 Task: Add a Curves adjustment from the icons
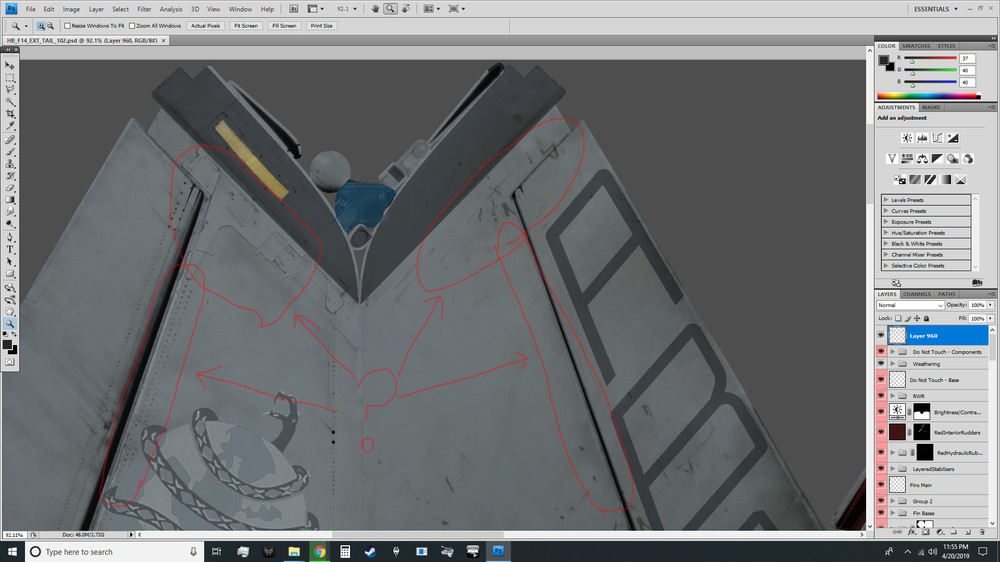click(x=938, y=138)
